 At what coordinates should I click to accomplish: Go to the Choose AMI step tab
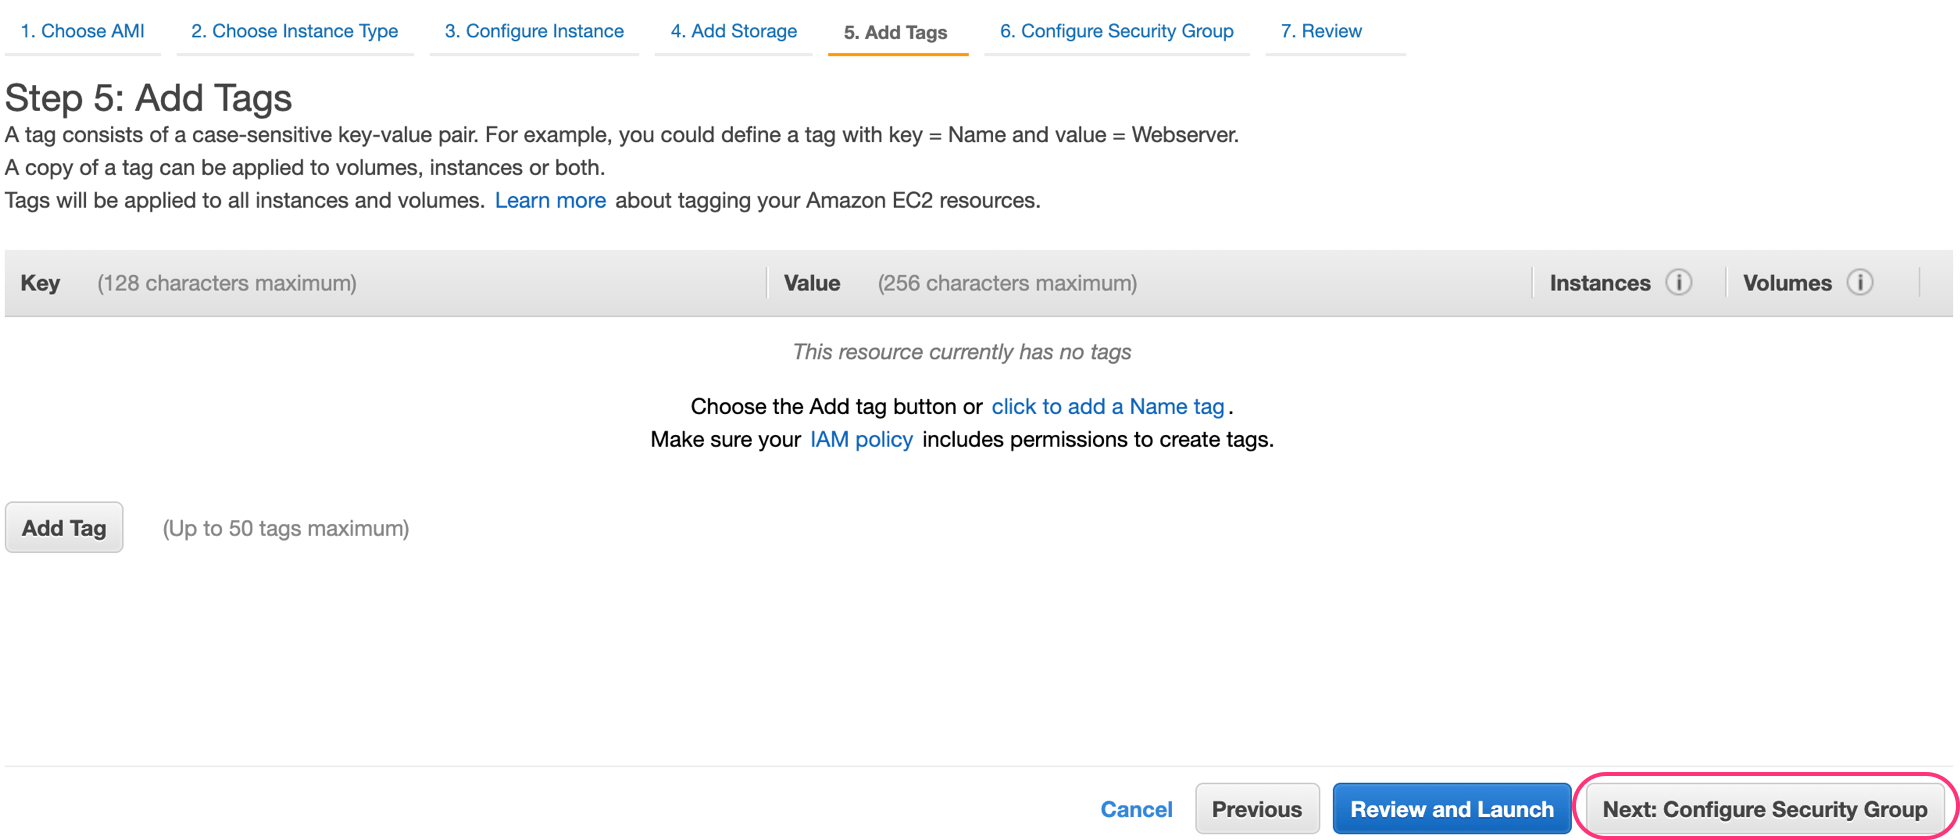tap(82, 31)
